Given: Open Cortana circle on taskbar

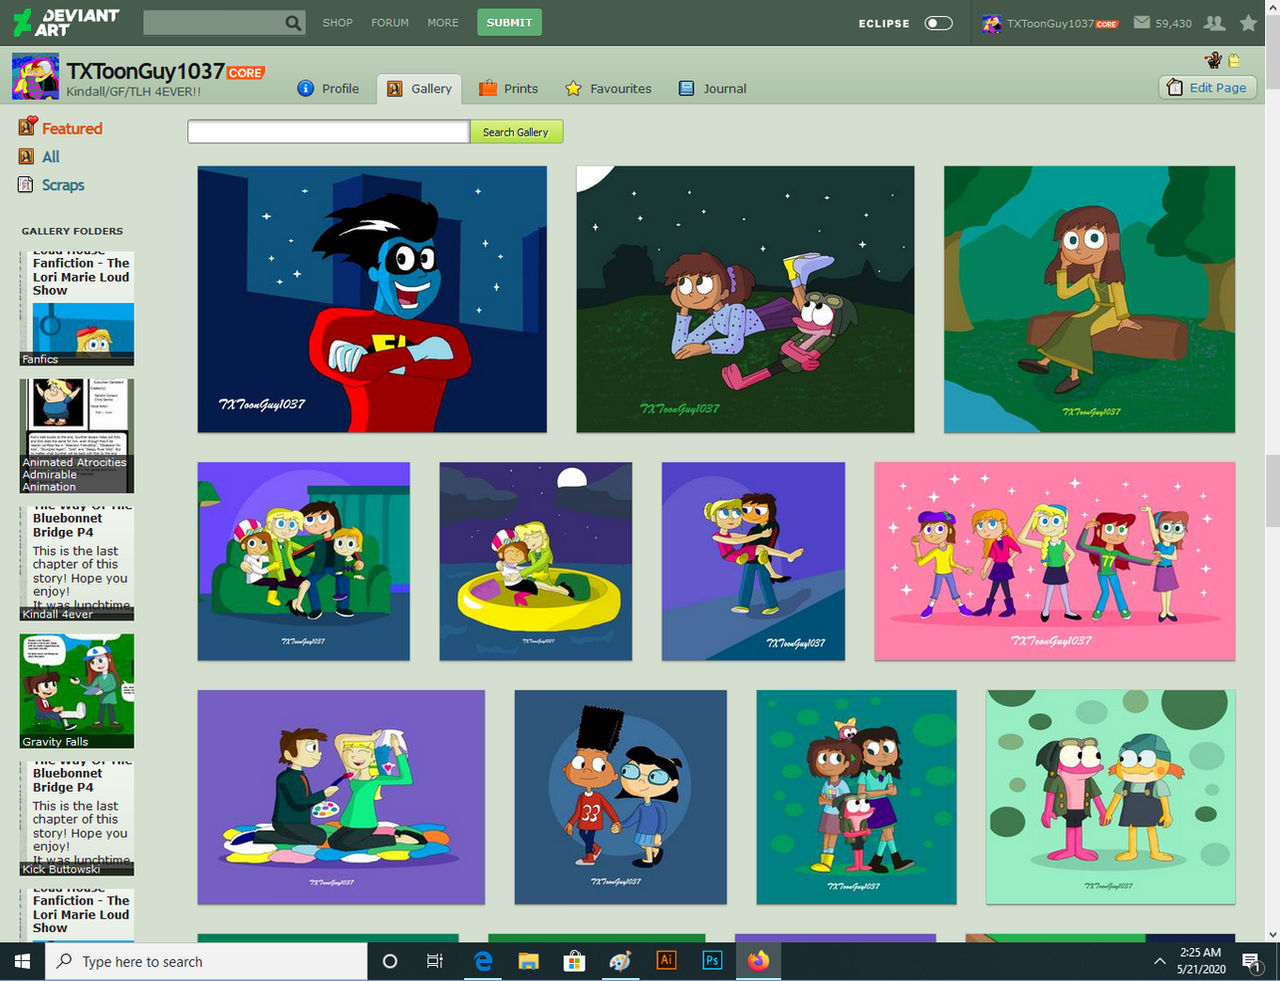Looking at the screenshot, I should [x=390, y=961].
